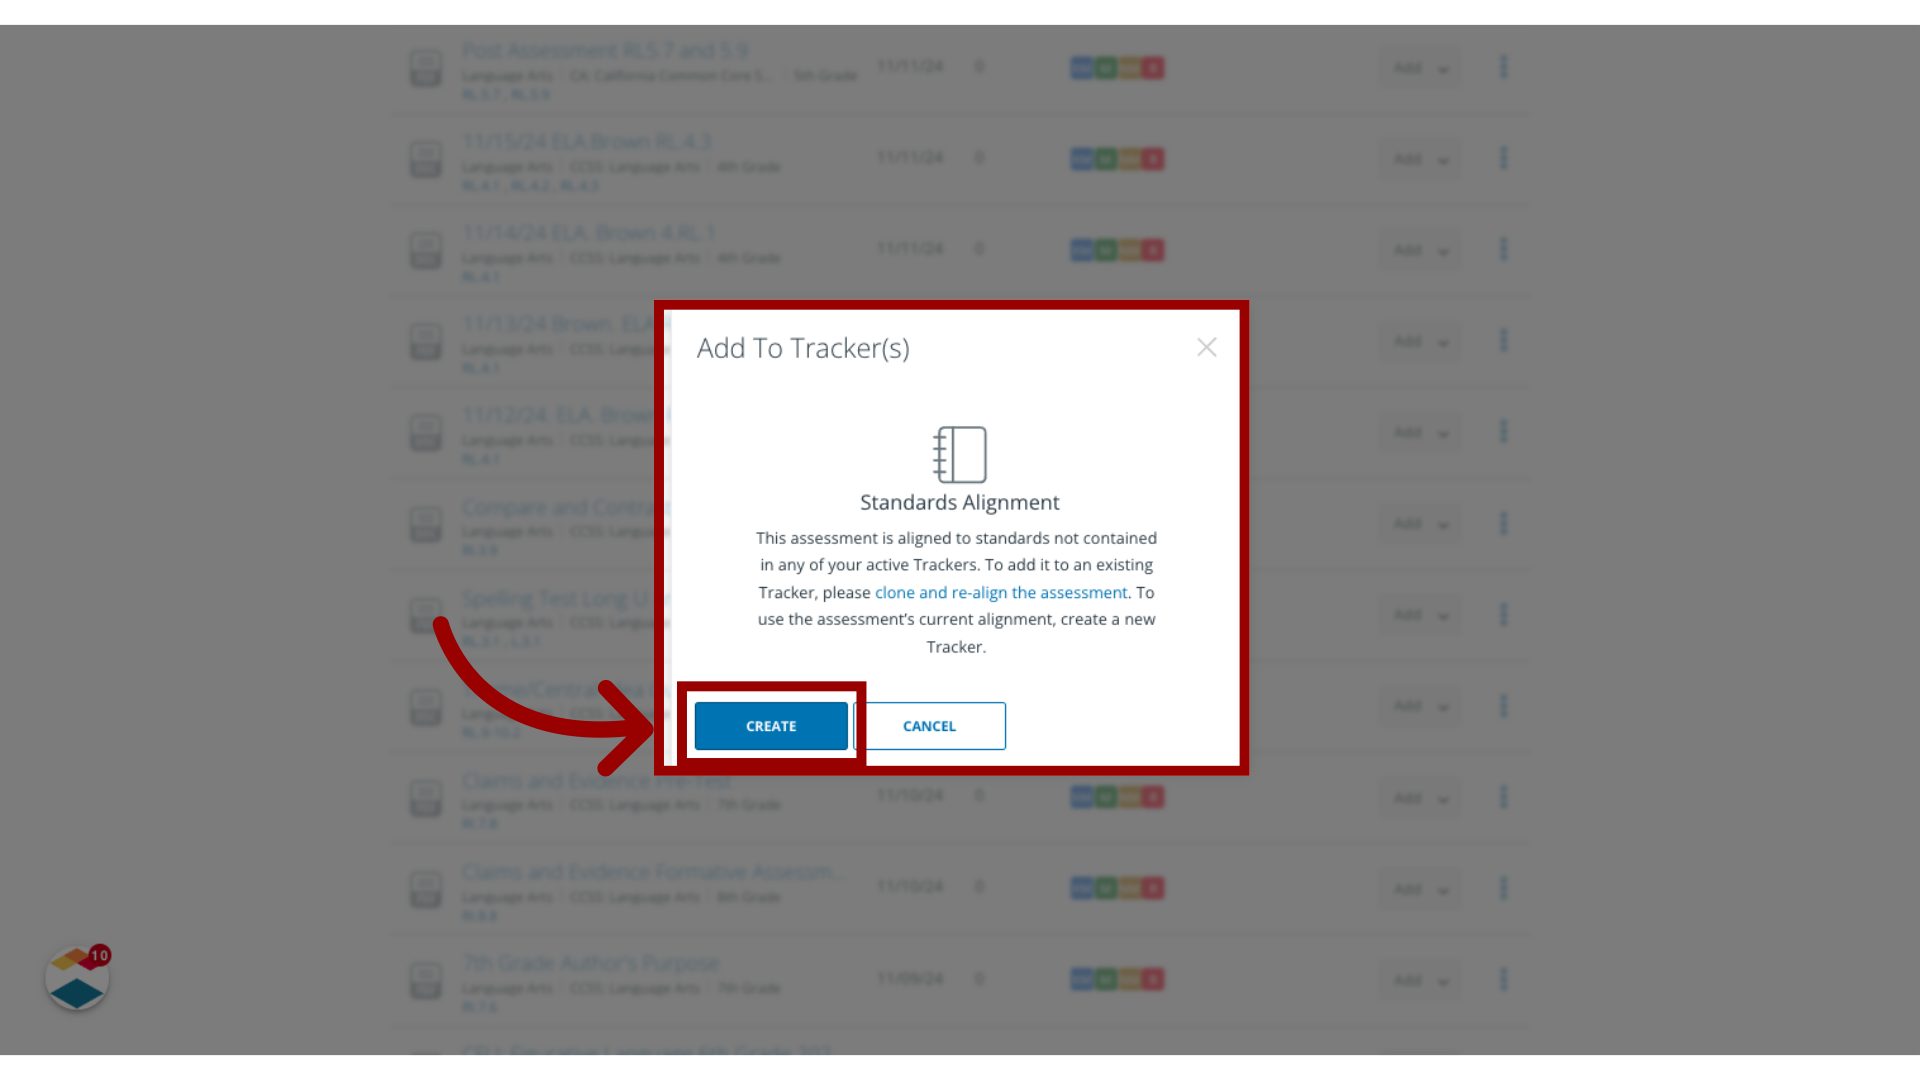The height and width of the screenshot is (1080, 1920).
Task: Click the Standards Alignment notebook icon
Action: [x=960, y=454]
